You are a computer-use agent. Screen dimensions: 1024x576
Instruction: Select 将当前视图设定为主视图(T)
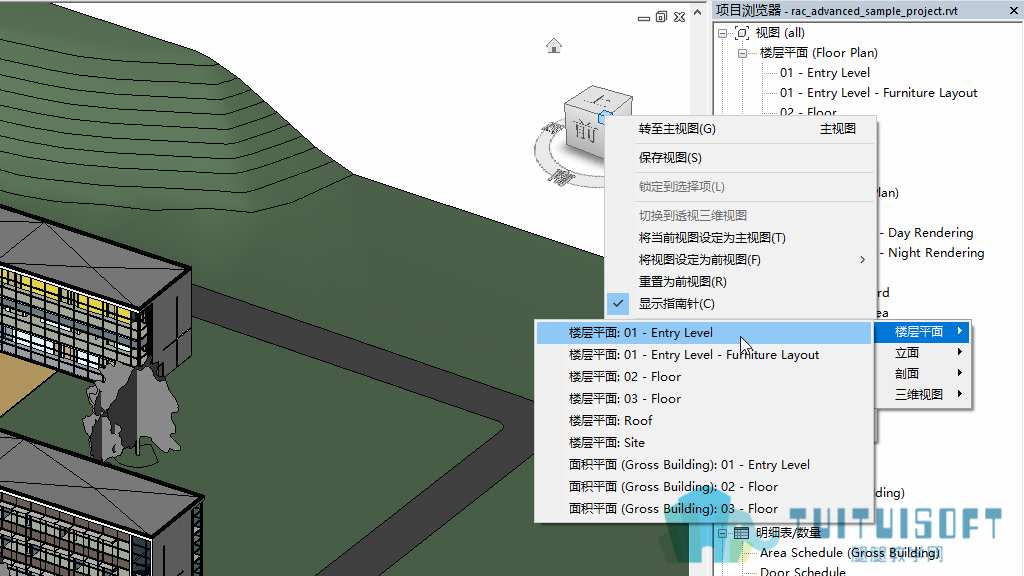click(739, 238)
